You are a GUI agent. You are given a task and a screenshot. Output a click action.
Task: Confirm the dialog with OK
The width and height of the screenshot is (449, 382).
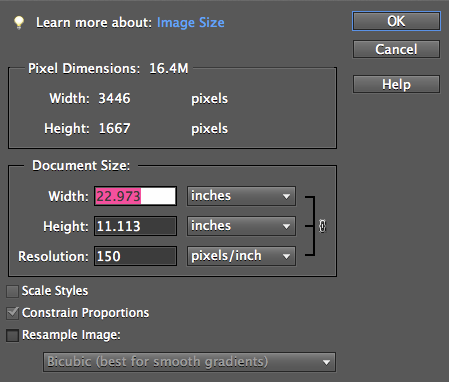[x=396, y=21]
